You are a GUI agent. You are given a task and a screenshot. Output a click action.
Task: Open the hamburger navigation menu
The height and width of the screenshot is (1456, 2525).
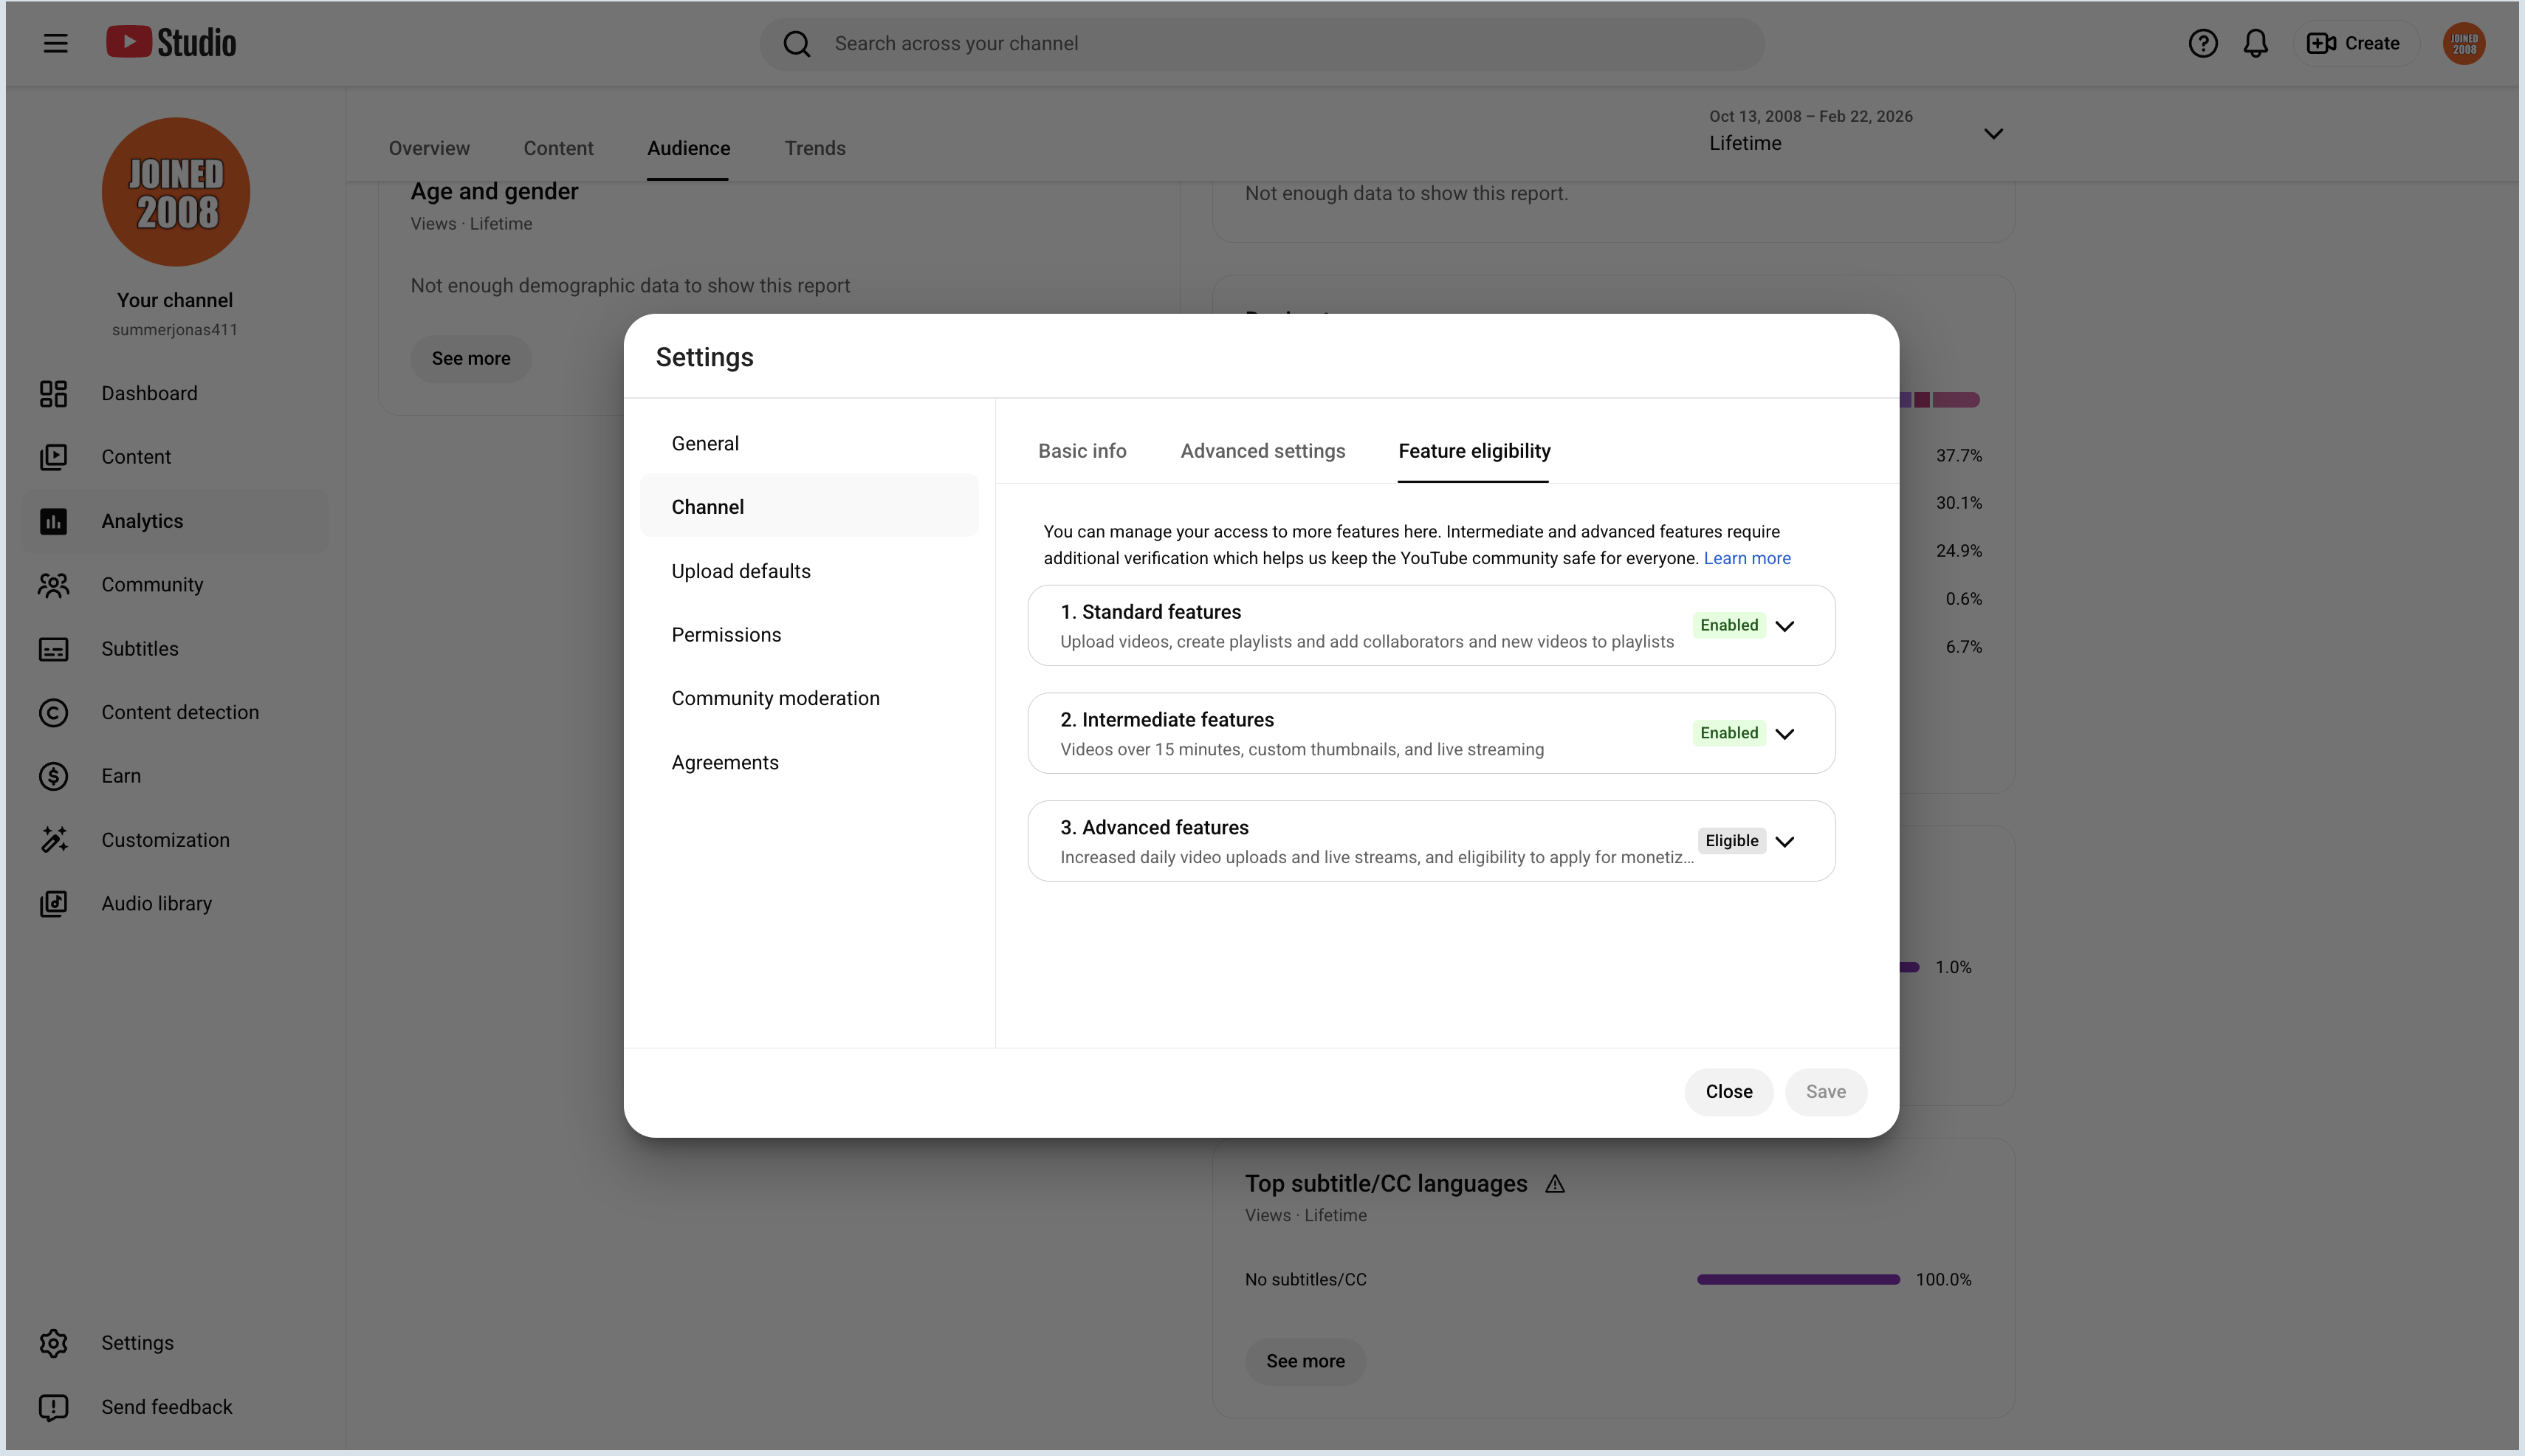55,43
